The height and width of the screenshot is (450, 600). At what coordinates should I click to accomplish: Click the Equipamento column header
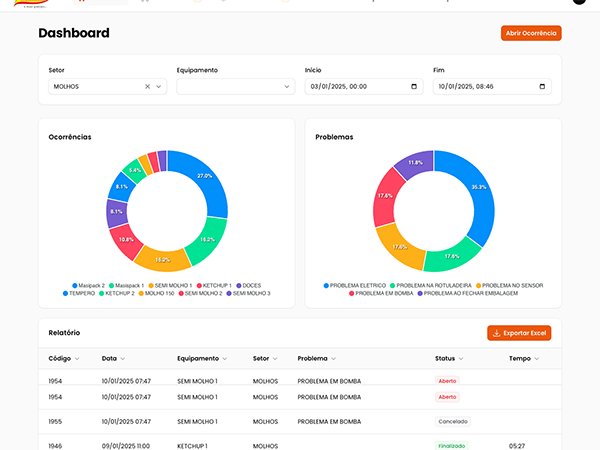tap(200, 358)
